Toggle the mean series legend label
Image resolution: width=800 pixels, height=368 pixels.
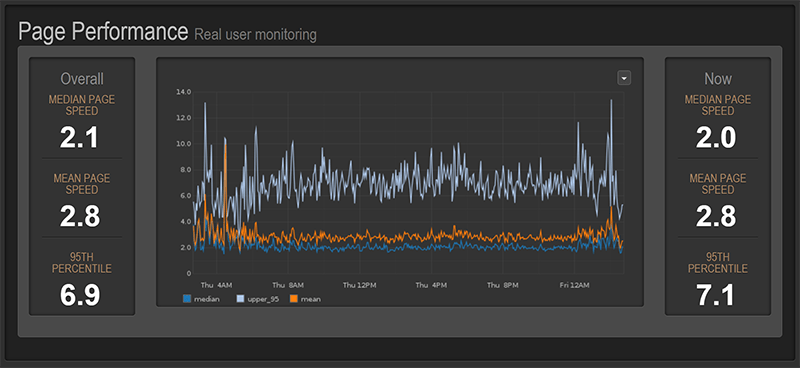(311, 300)
